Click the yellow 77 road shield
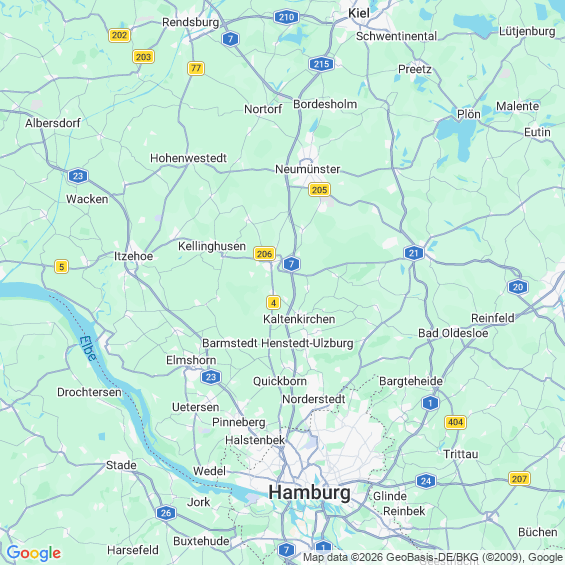This screenshot has height=565, width=565. coord(196,68)
